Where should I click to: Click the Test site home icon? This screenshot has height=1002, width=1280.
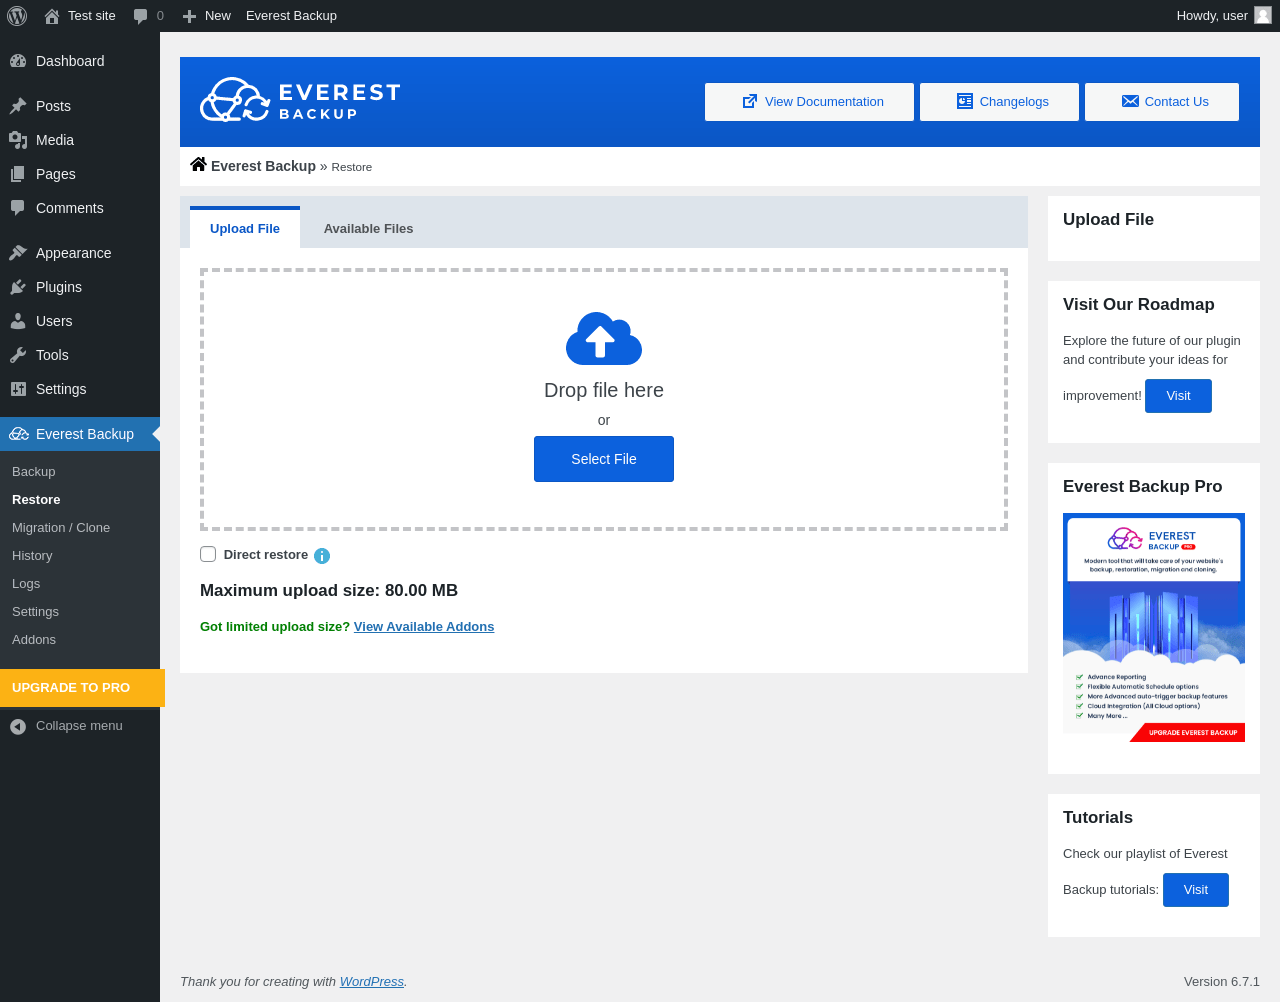[x=52, y=16]
